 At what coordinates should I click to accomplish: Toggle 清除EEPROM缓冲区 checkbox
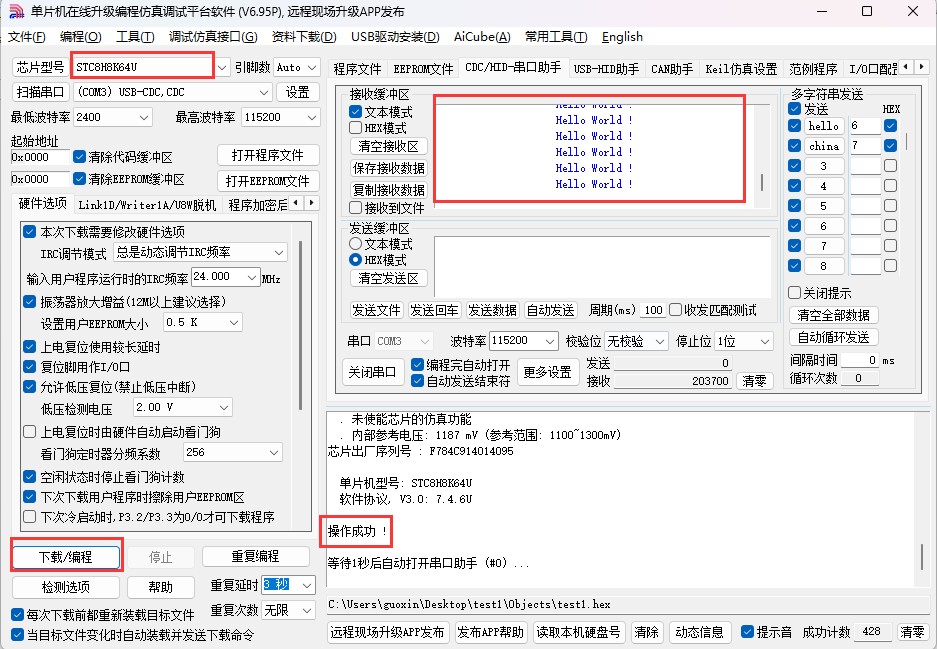pos(79,179)
